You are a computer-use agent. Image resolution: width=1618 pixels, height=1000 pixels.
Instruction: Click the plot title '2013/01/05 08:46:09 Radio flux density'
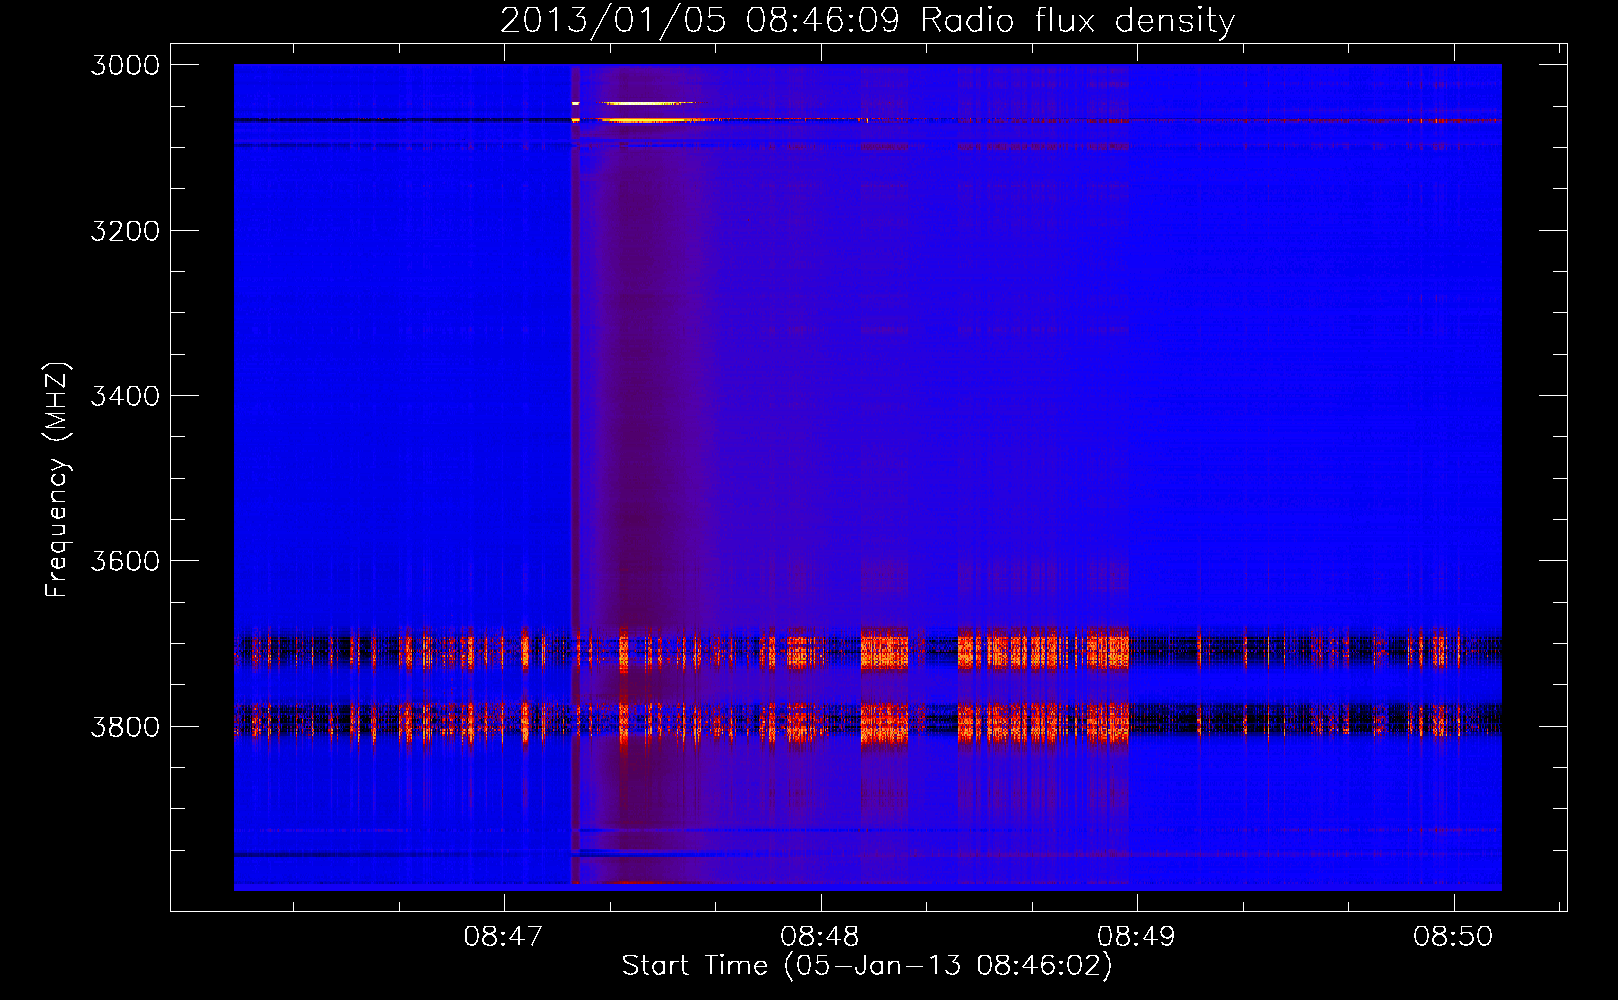[868, 20]
